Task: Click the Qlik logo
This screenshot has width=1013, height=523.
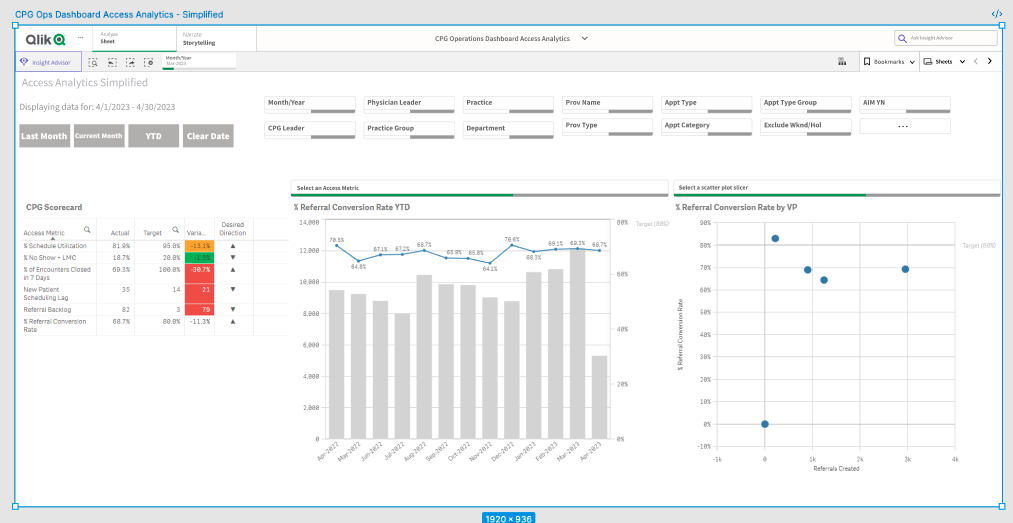Action: tap(45, 39)
